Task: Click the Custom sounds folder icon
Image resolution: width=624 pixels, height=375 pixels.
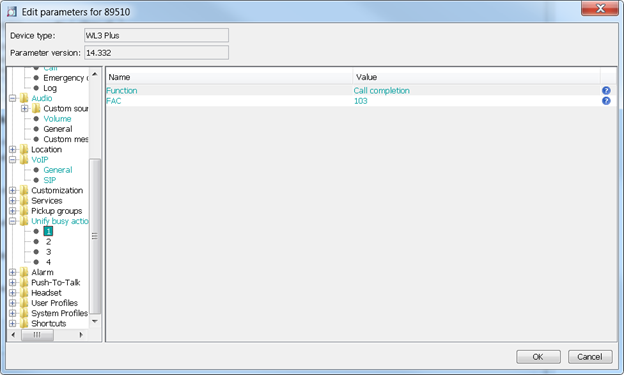Action: [36, 109]
